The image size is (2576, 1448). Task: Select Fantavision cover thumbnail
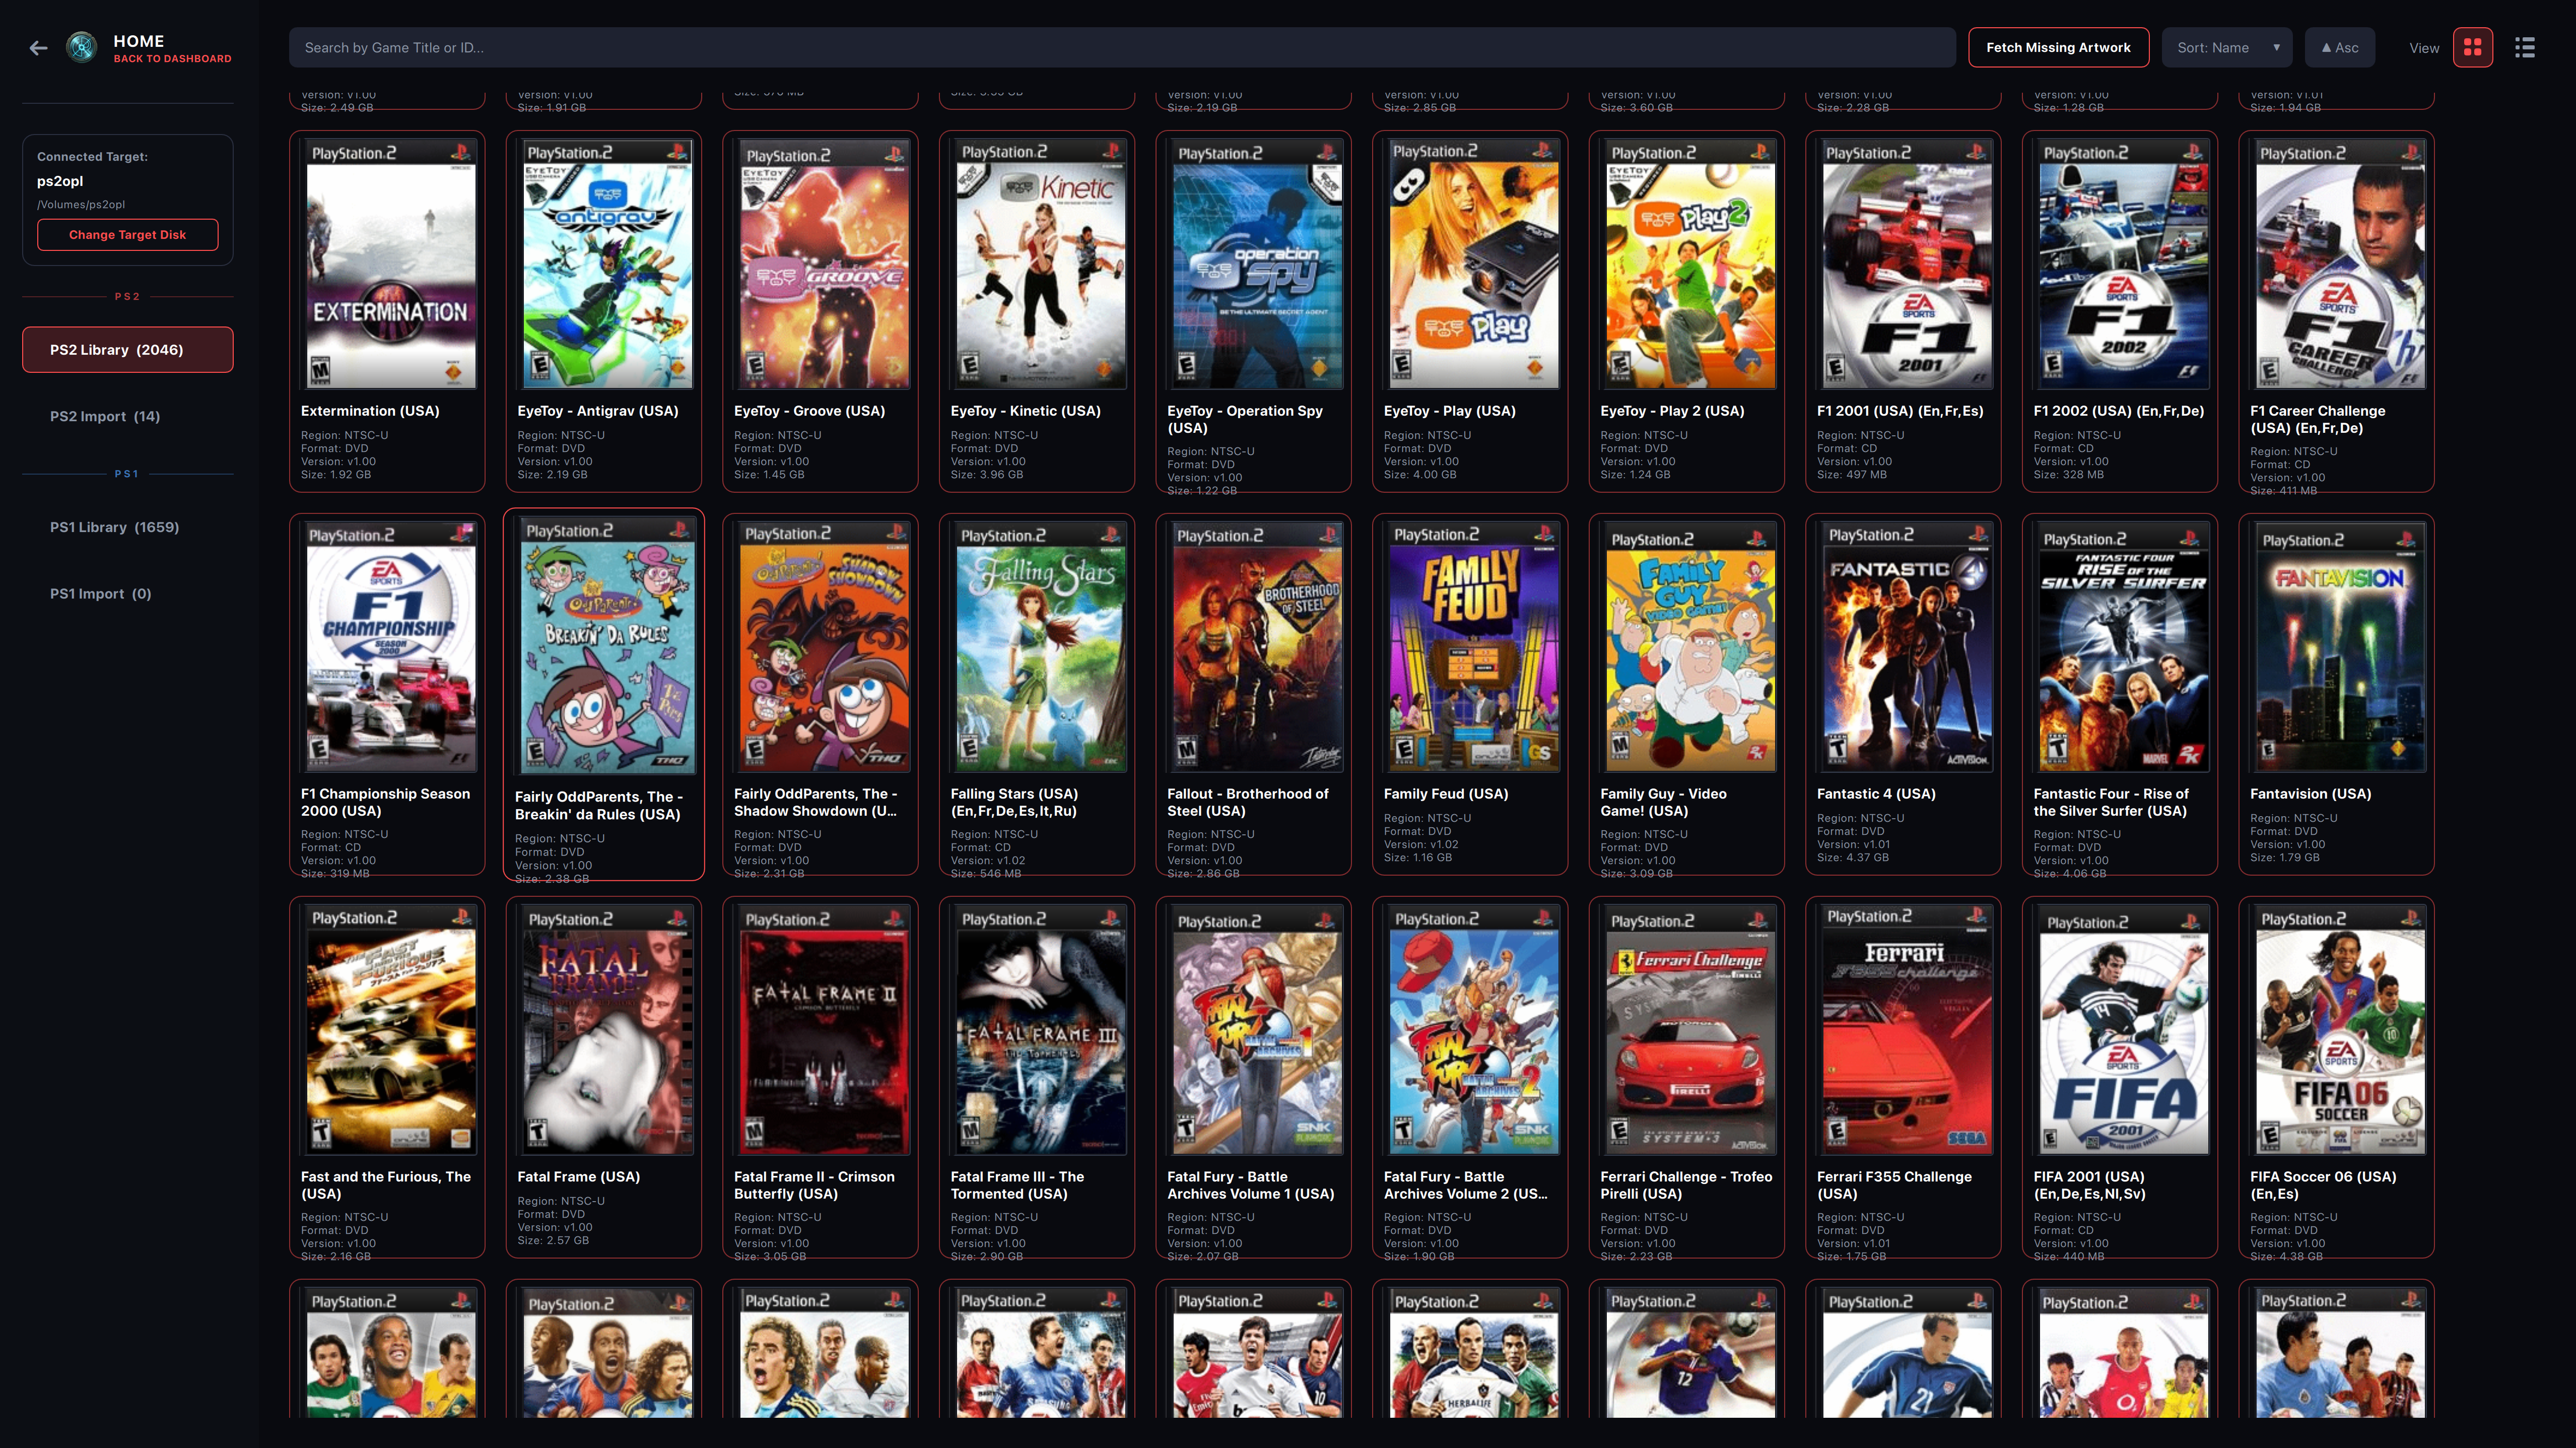(2339, 647)
